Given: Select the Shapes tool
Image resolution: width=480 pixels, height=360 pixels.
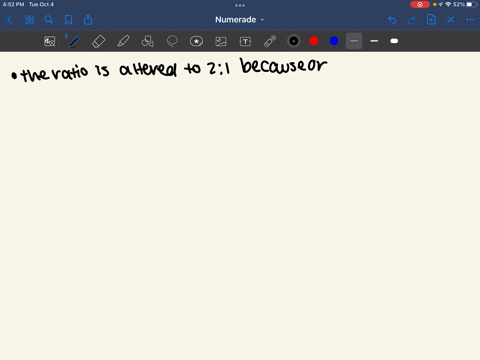Looking at the screenshot, I should 147,41.
